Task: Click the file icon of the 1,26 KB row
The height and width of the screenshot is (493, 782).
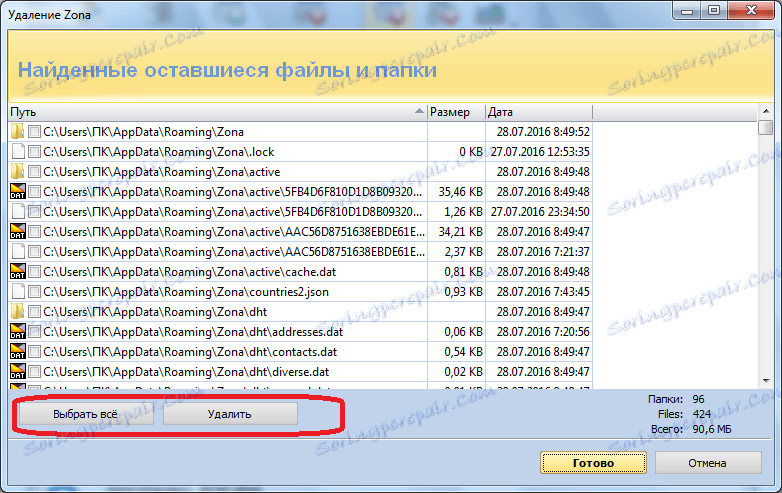Action: tap(18, 211)
